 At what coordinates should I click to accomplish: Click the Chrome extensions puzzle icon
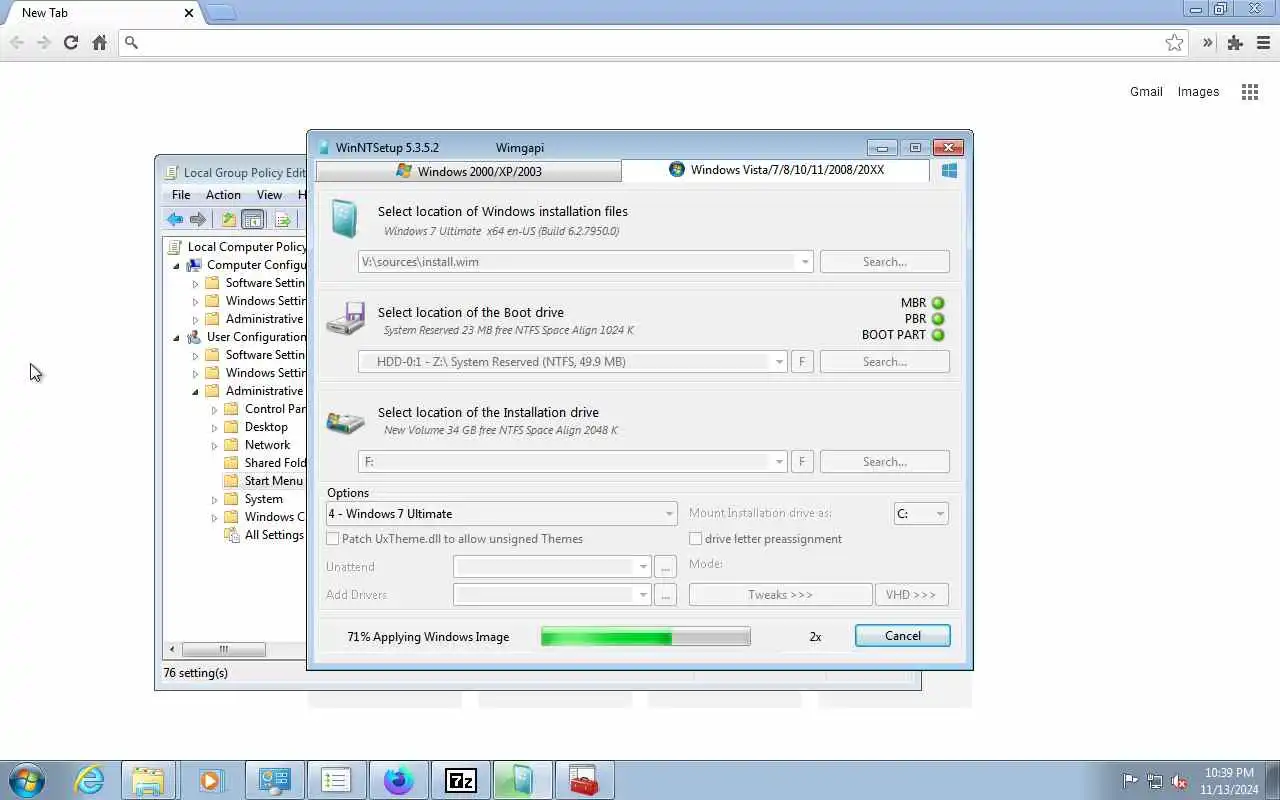tap(1235, 43)
